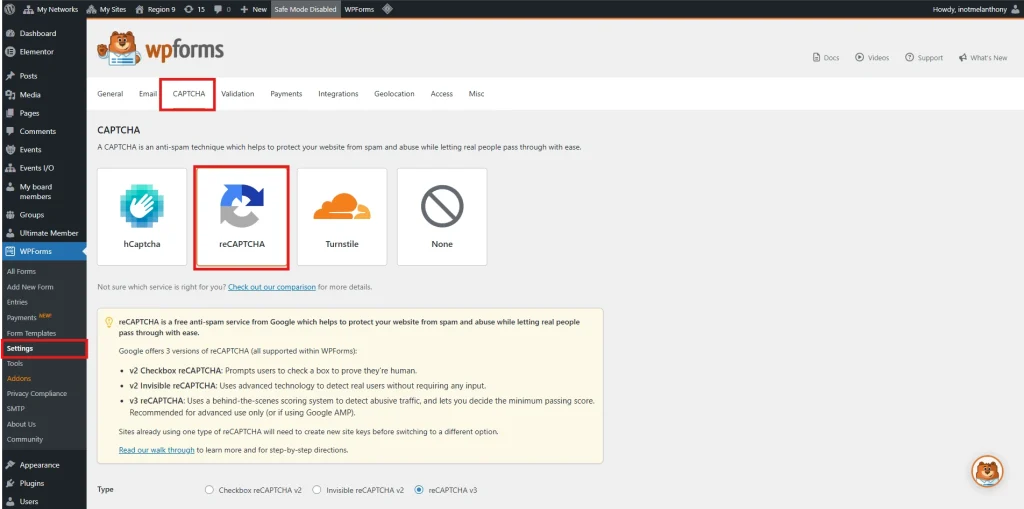Image resolution: width=1024 pixels, height=509 pixels.
Task: Click Add New Form submenu
Action: tap(30, 287)
